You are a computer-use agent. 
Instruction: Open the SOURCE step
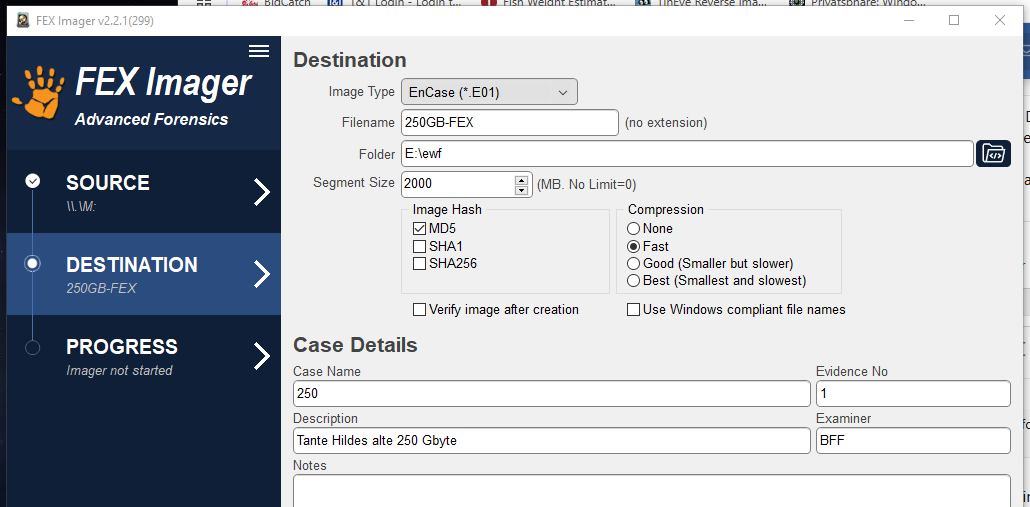coord(144,192)
